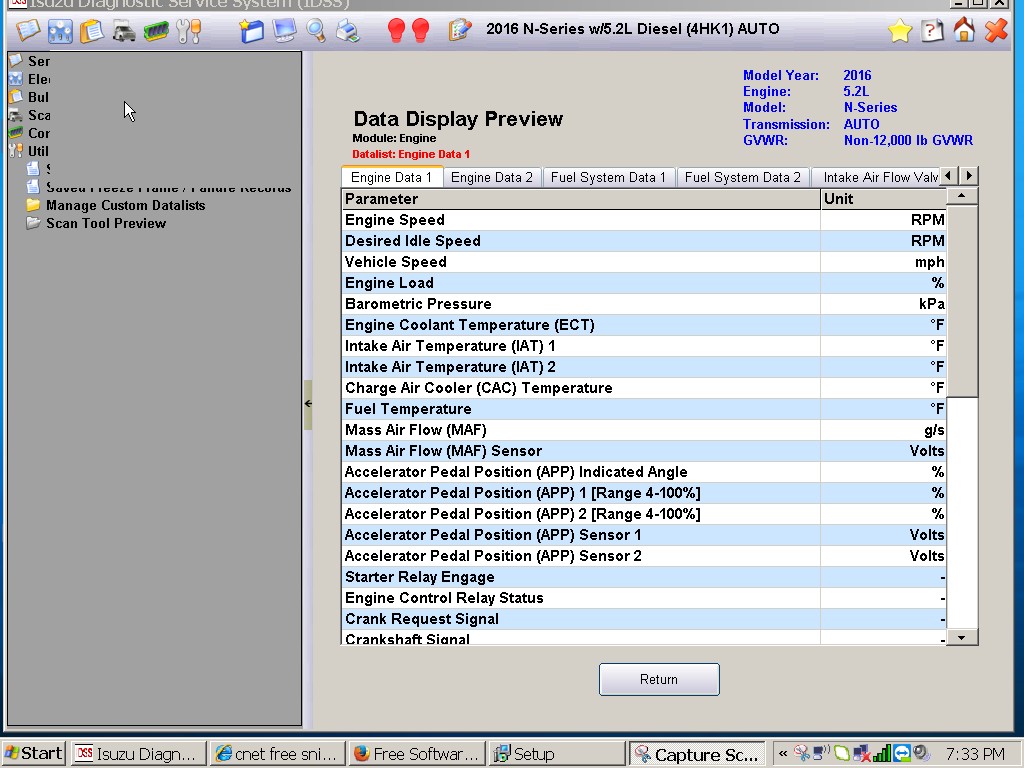Click the computer monitor toolbar icon

[284, 31]
